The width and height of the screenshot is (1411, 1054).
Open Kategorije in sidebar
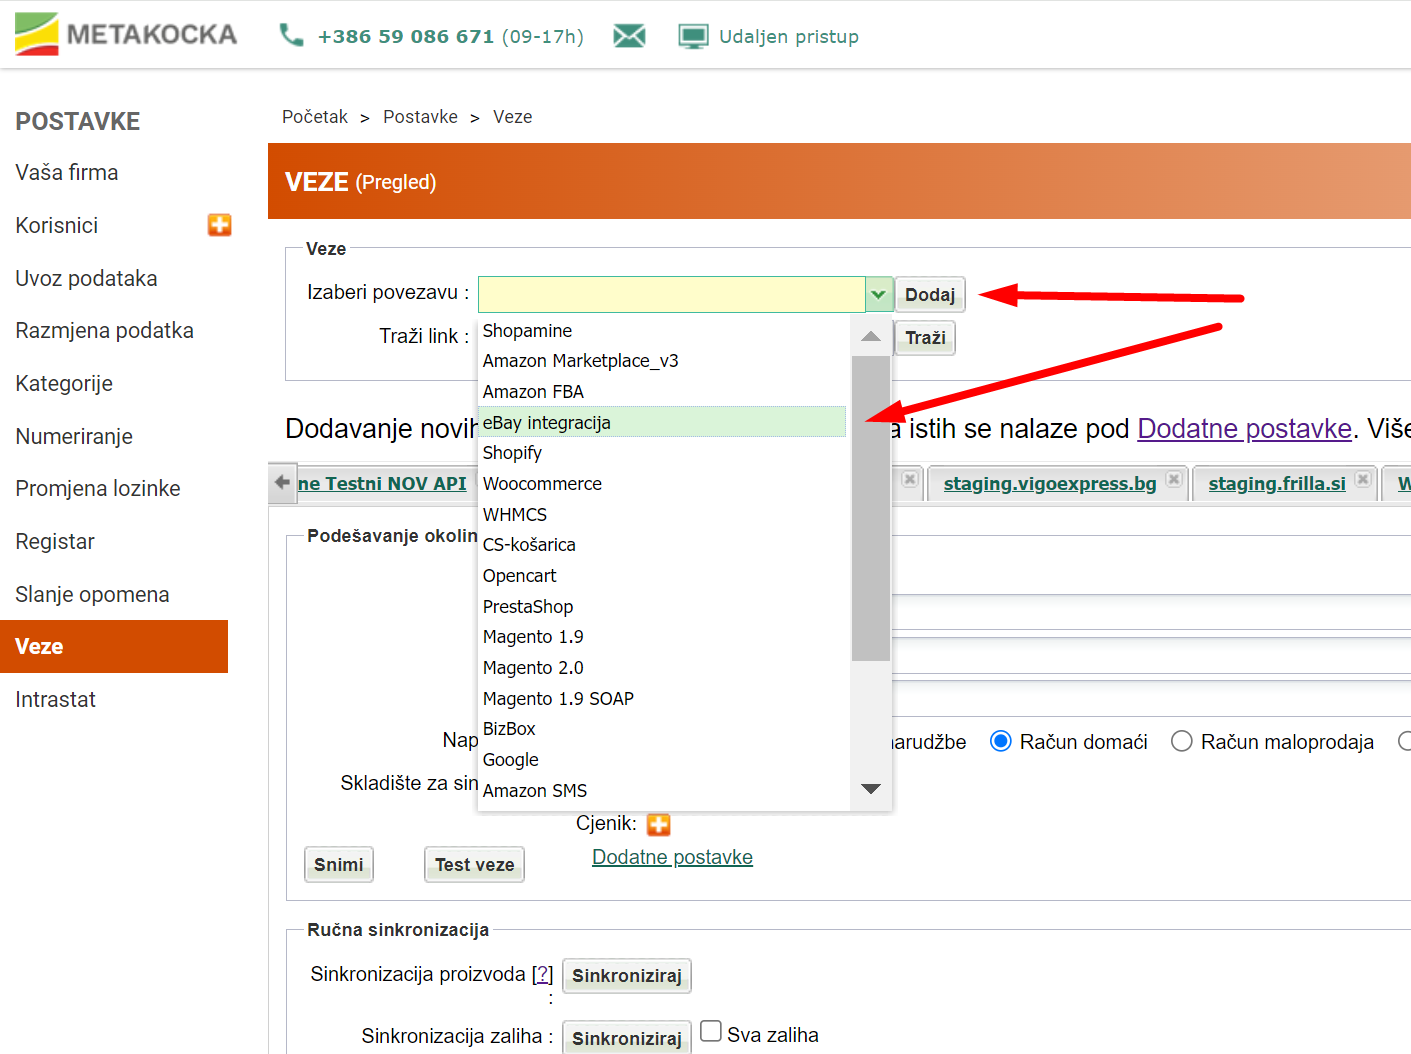(64, 383)
